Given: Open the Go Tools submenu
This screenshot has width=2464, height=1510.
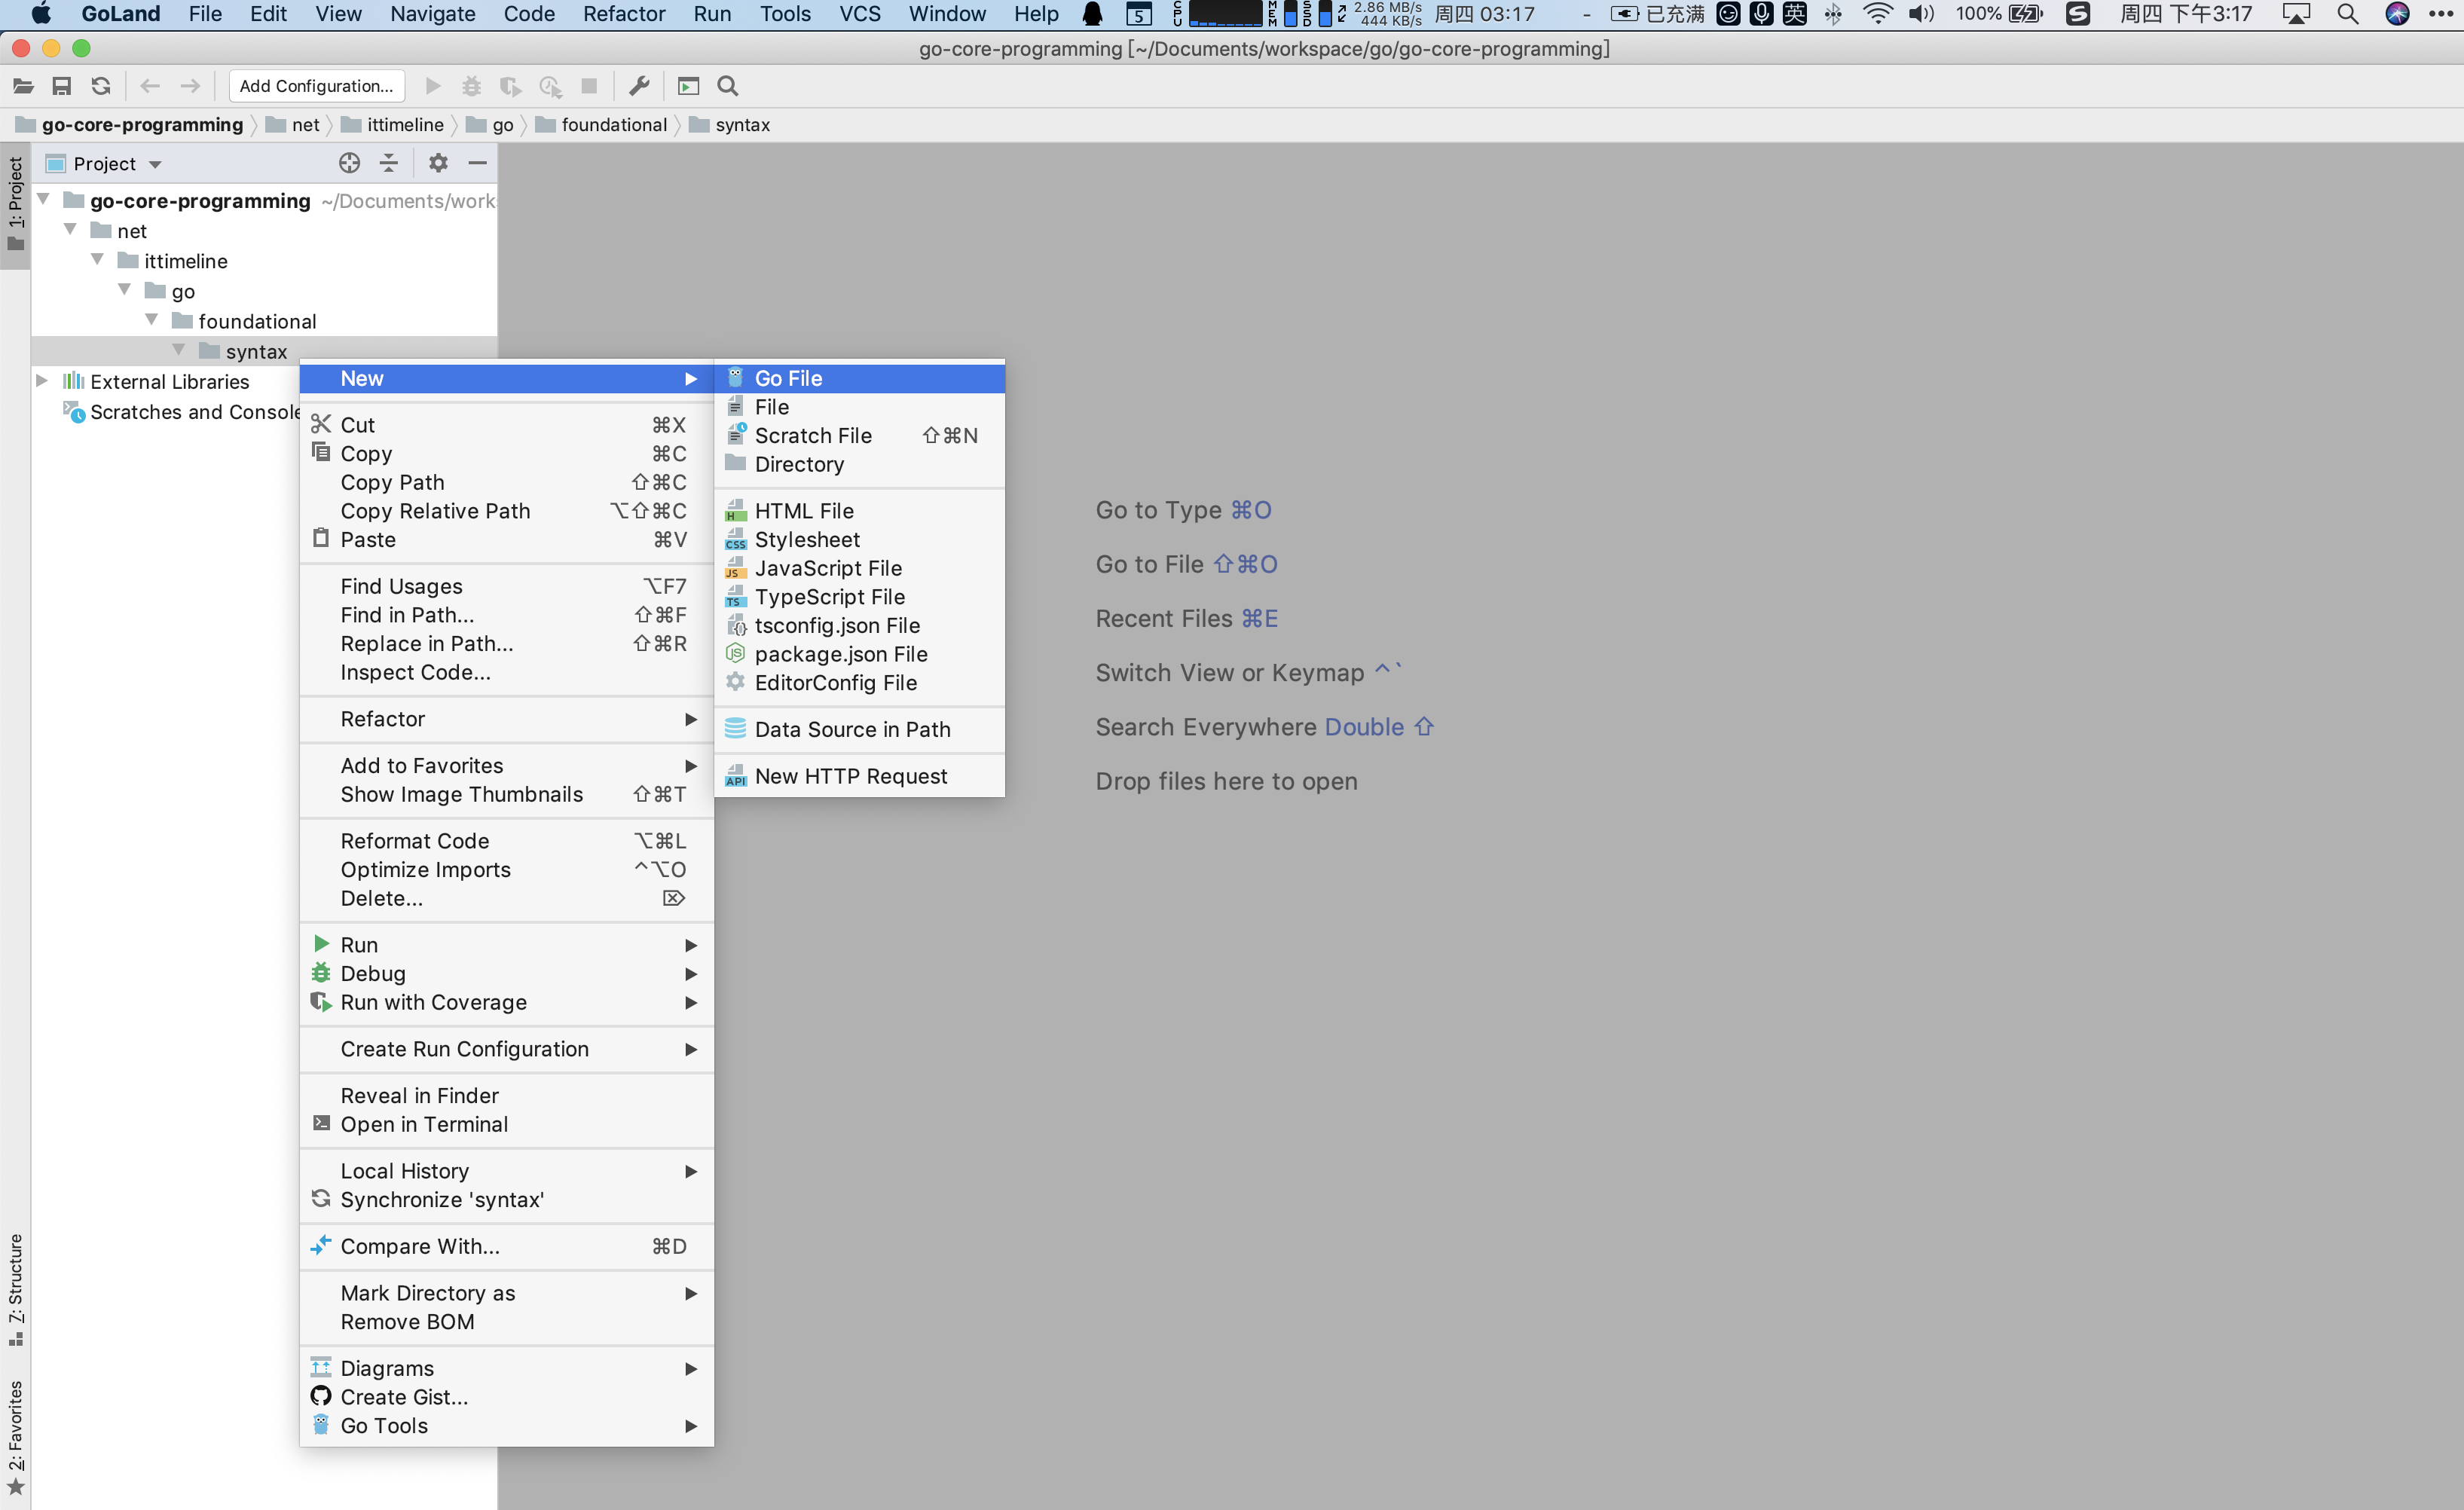Looking at the screenshot, I should click(x=506, y=1426).
